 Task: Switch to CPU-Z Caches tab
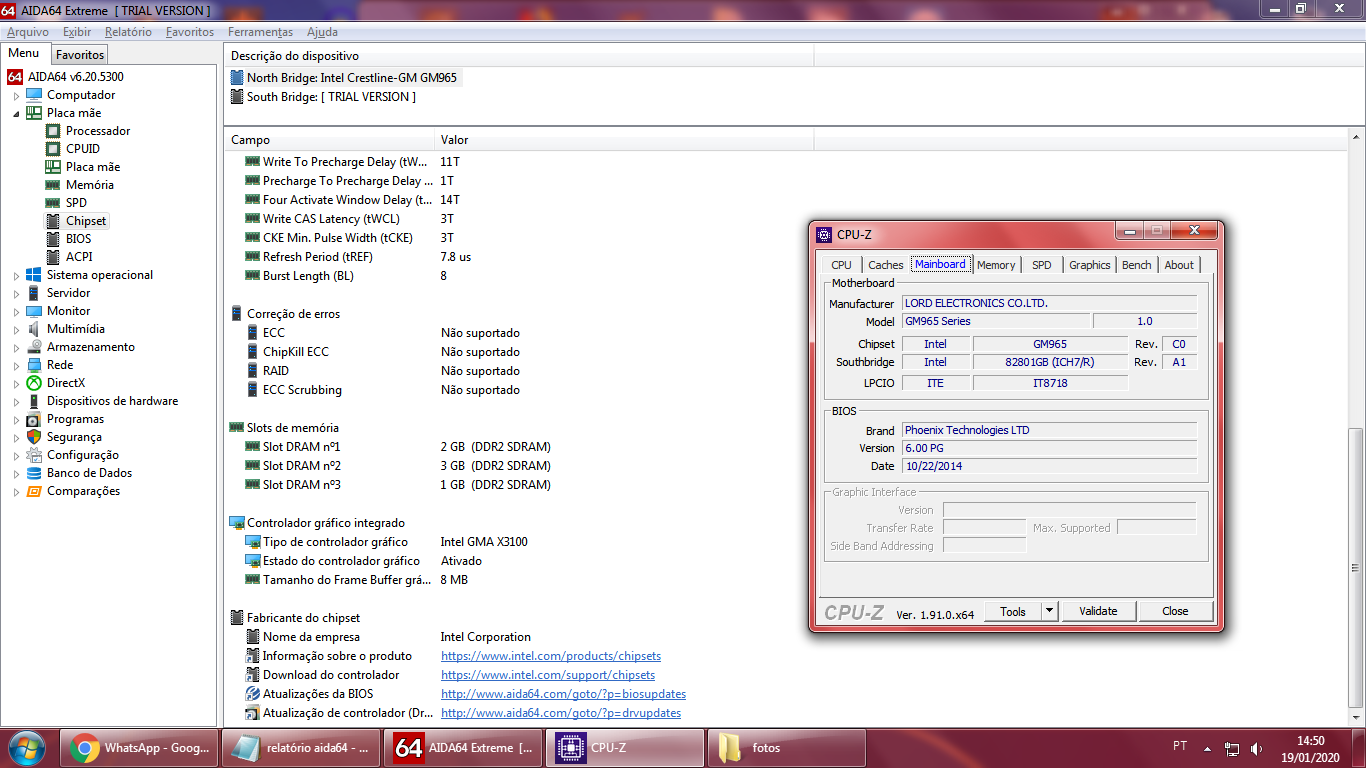(x=886, y=265)
